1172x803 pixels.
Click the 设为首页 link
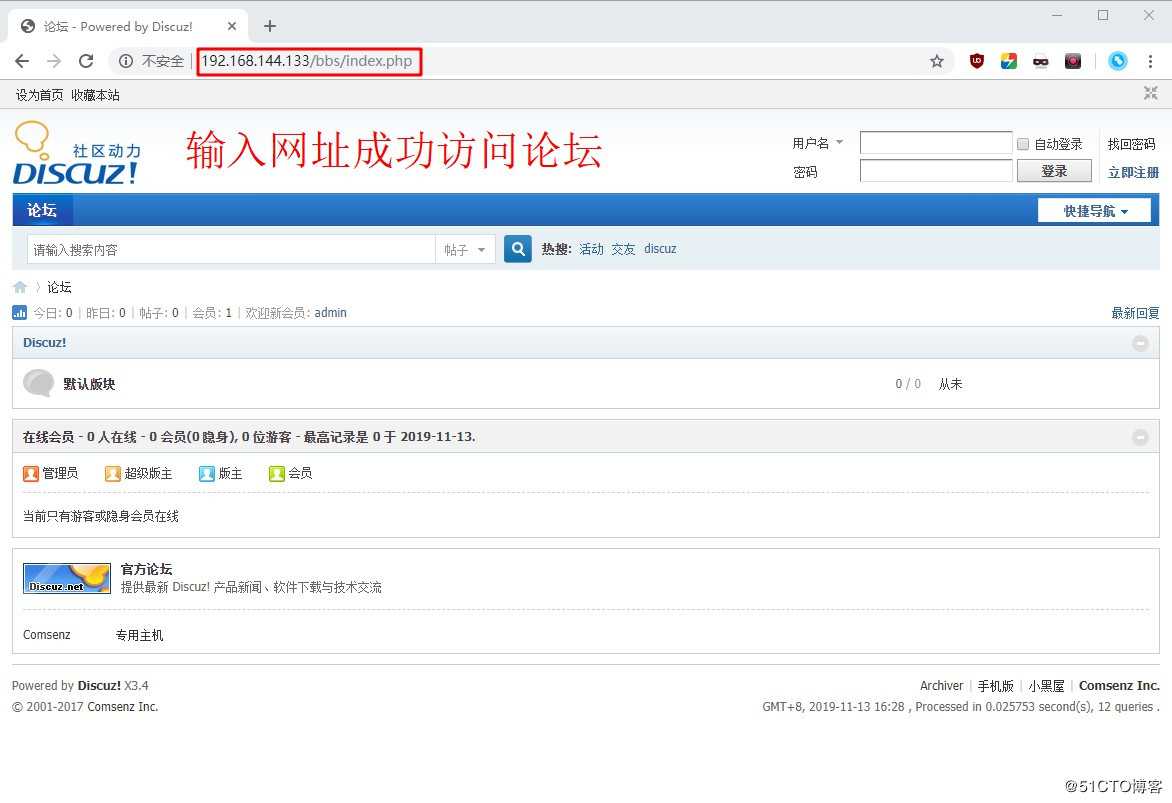click(x=40, y=95)
